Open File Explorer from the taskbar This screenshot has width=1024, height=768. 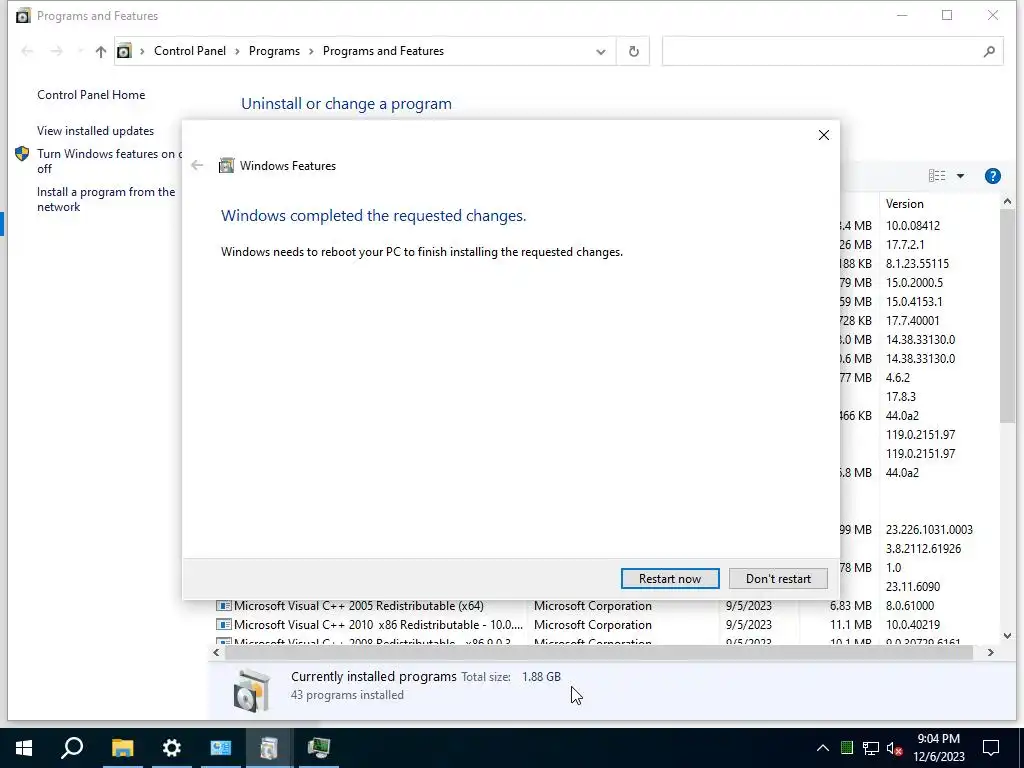(122, 748)
